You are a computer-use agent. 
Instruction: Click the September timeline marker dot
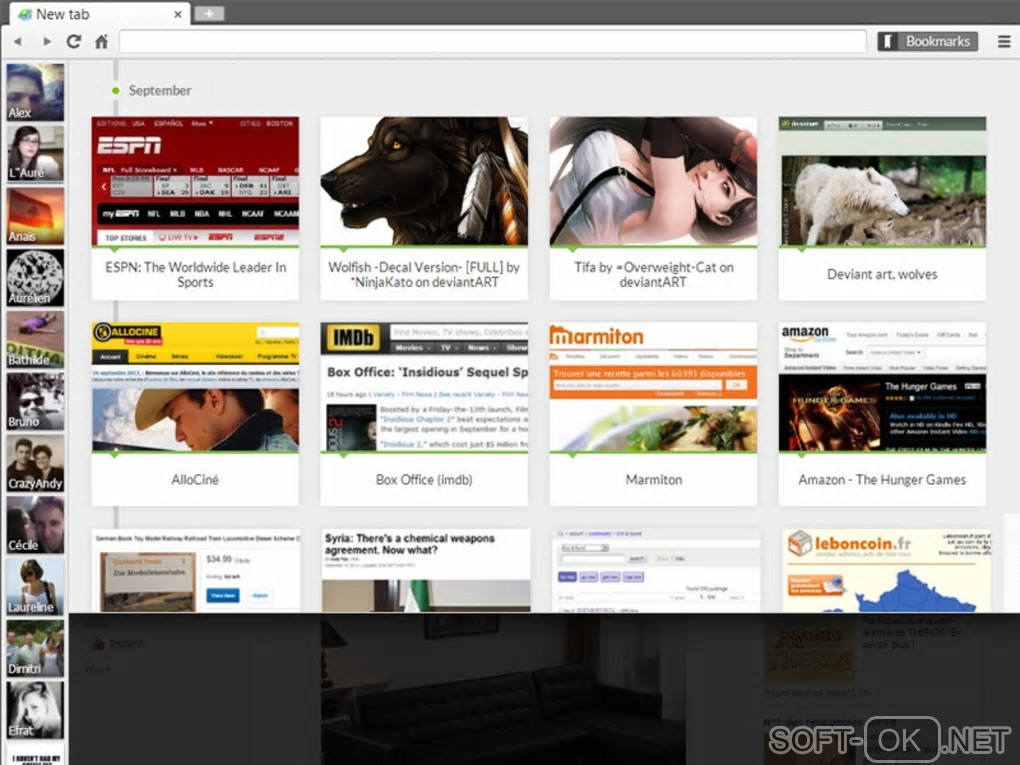pos(116,90)
